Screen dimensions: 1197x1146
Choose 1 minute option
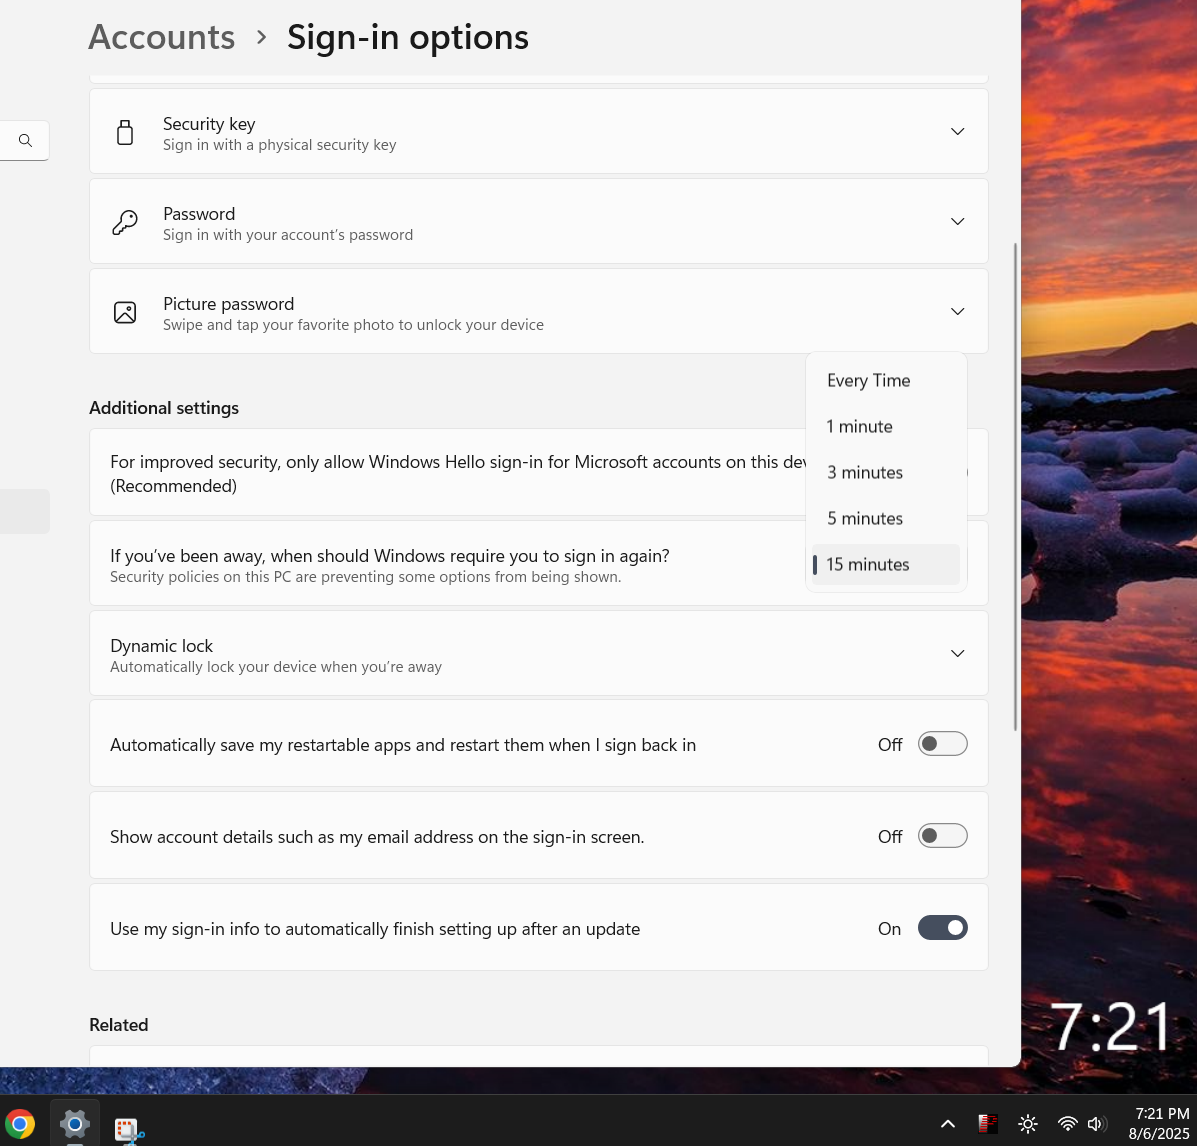(x=886, y=427)
